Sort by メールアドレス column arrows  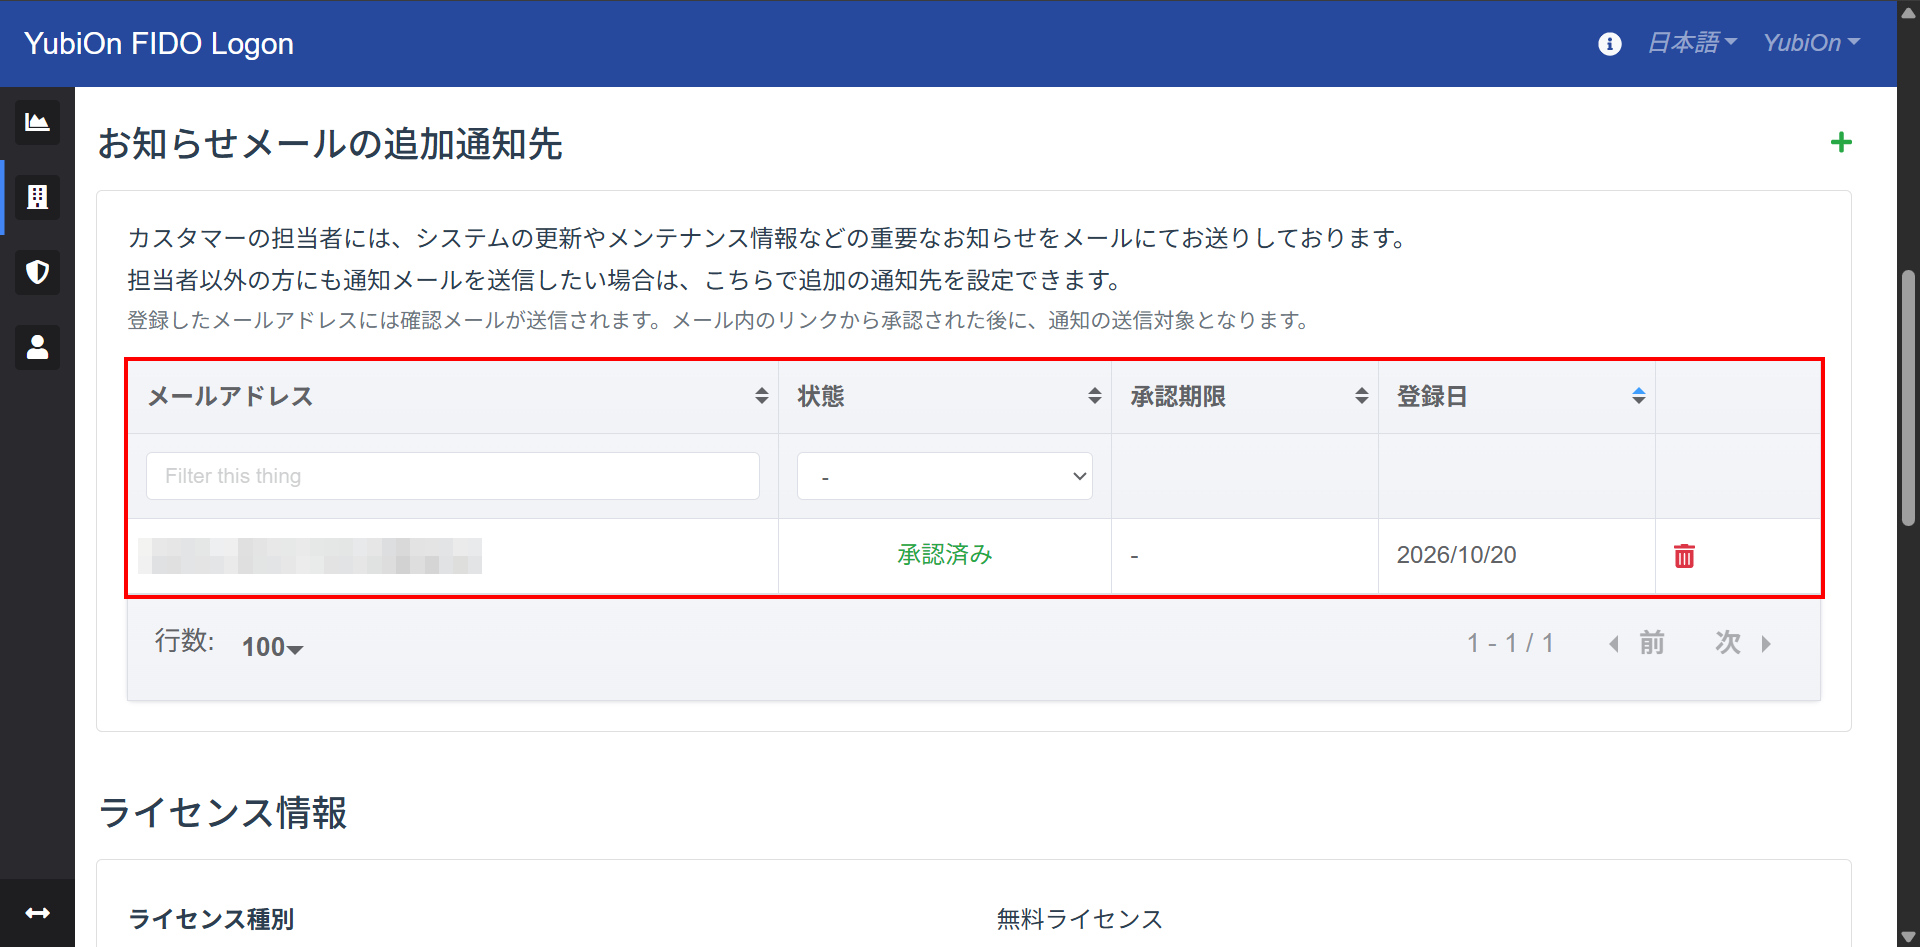tap(762, 396)
